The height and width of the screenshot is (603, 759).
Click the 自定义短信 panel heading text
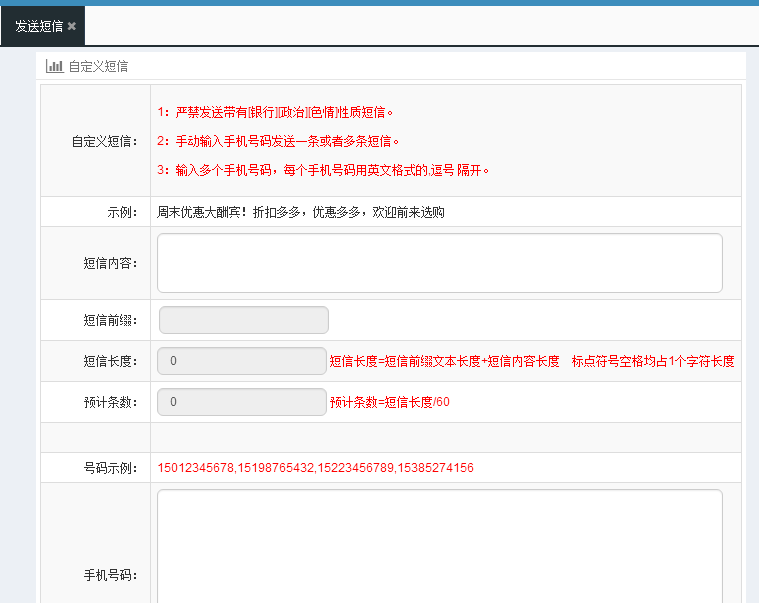[x=98, y=66]
